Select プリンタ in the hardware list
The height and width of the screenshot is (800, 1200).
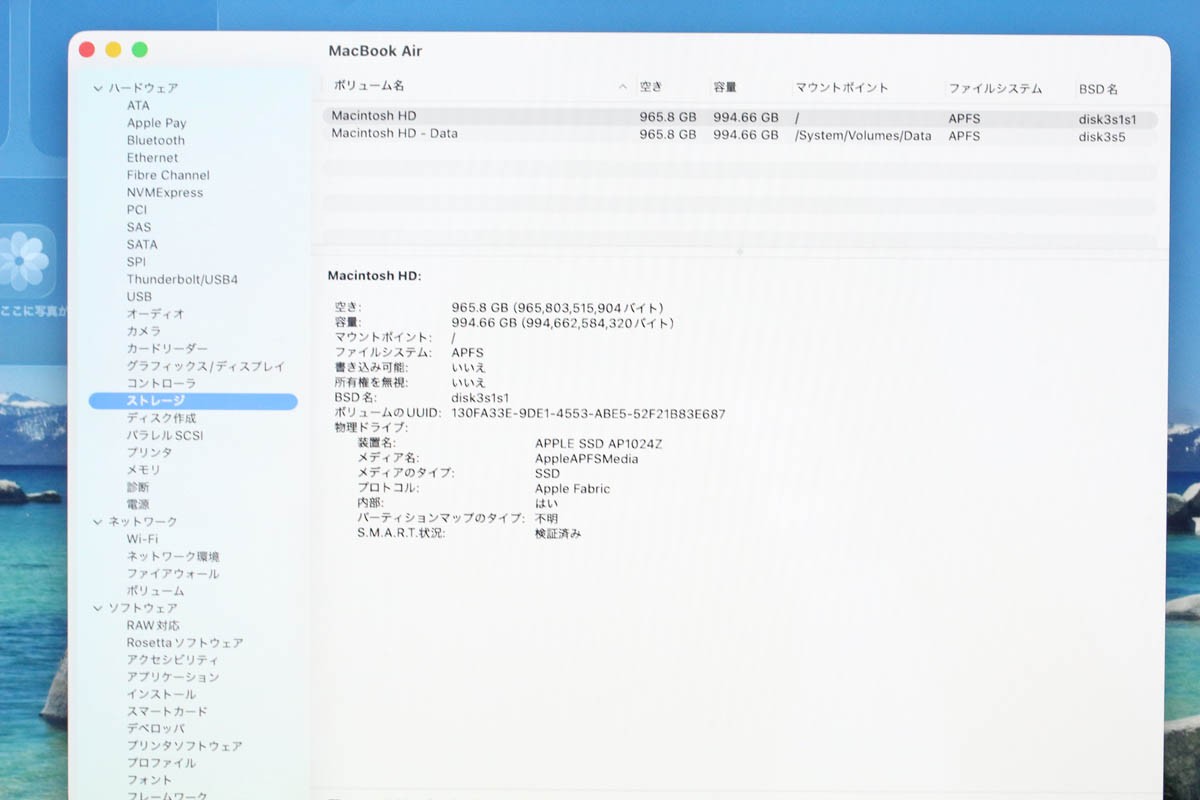[x=149, y=453]
